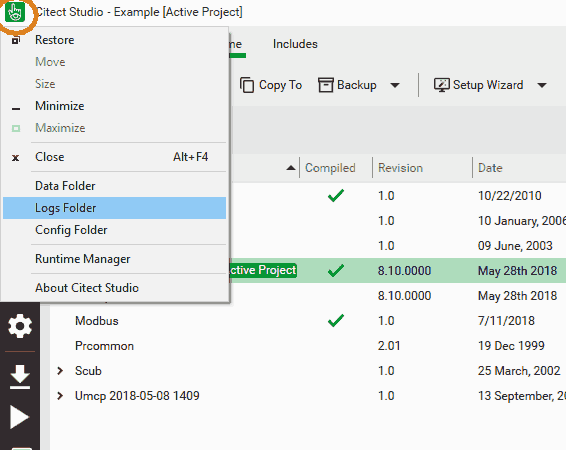Launch Runtime Manager from the menu

(x=114, y=259)
